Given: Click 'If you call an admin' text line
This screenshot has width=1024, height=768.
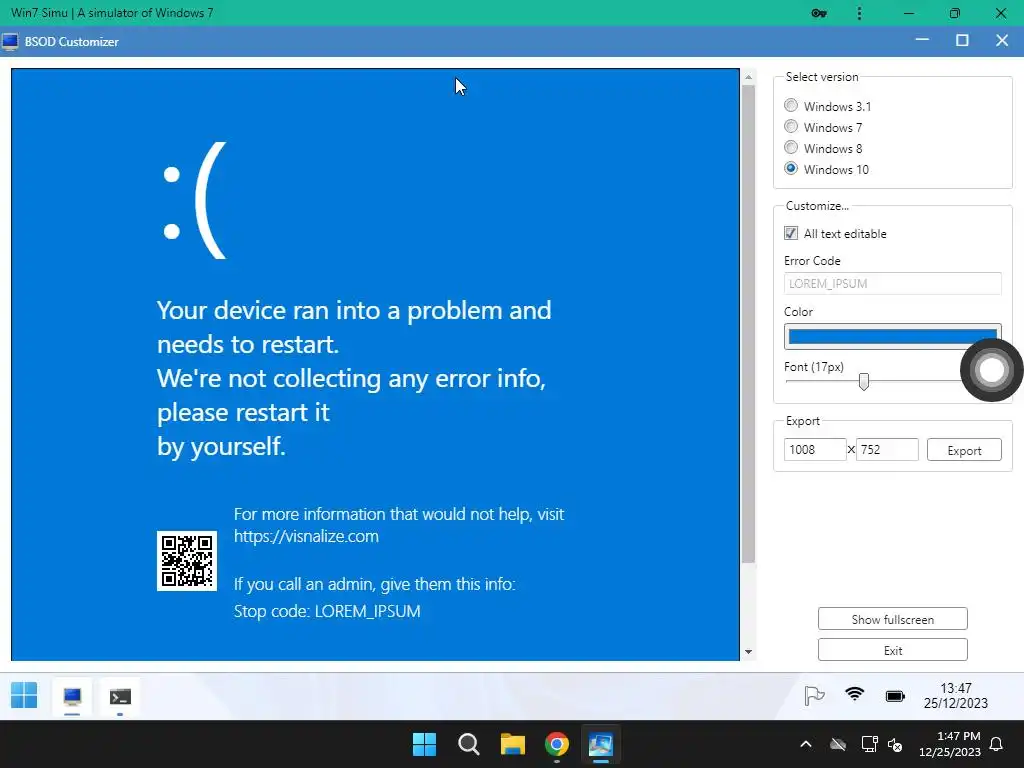Looking at the screenshot, I should pyautogui.click(x=375, y=584).
